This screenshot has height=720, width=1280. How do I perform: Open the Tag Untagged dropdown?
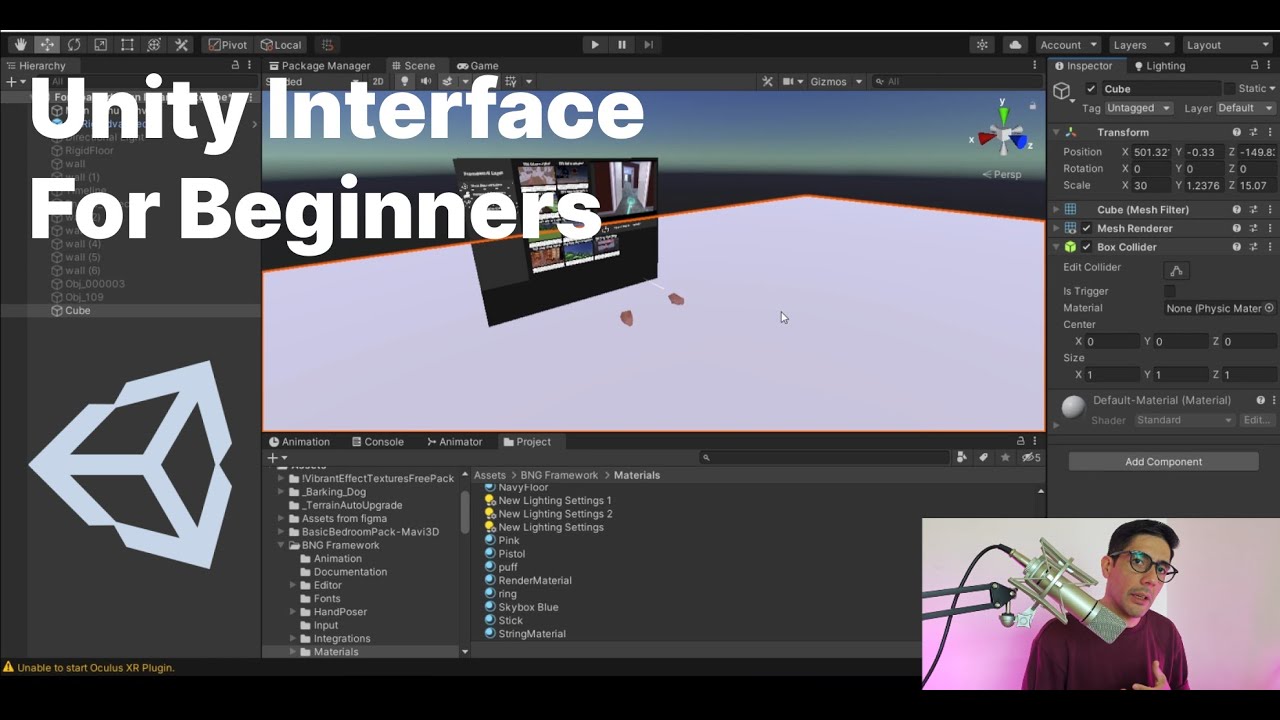[x=1140, y=108]
